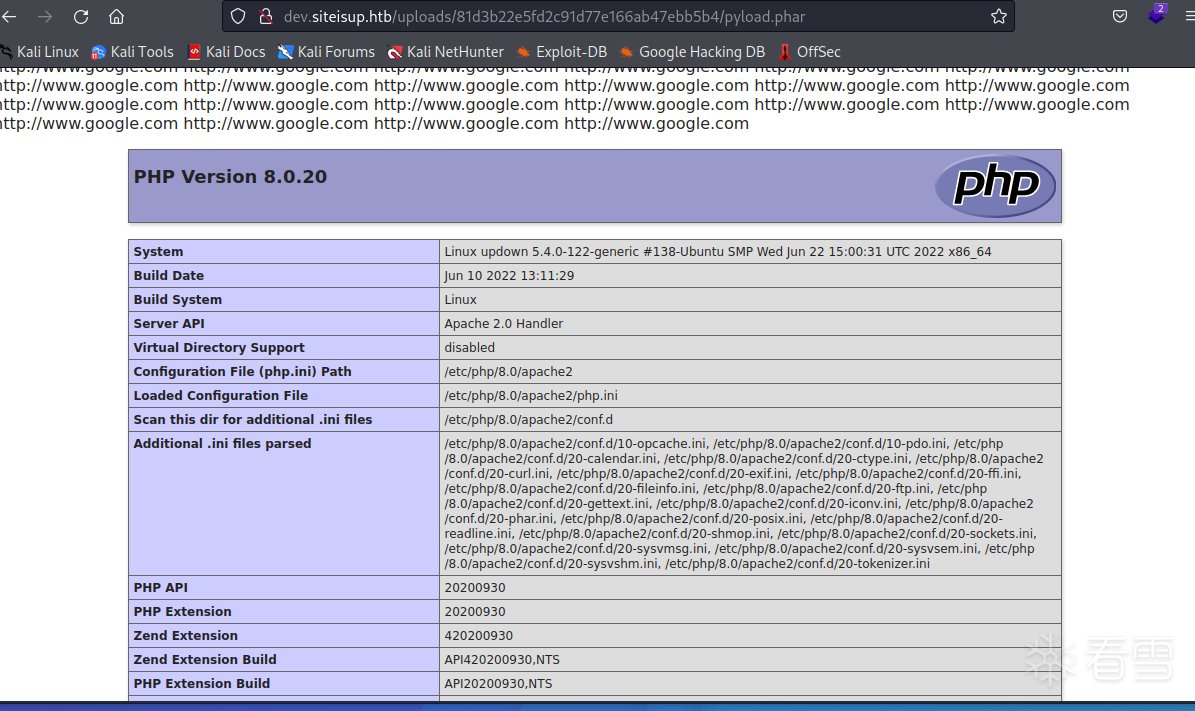Select the Loaded Configuration File label

click(220, 396)
